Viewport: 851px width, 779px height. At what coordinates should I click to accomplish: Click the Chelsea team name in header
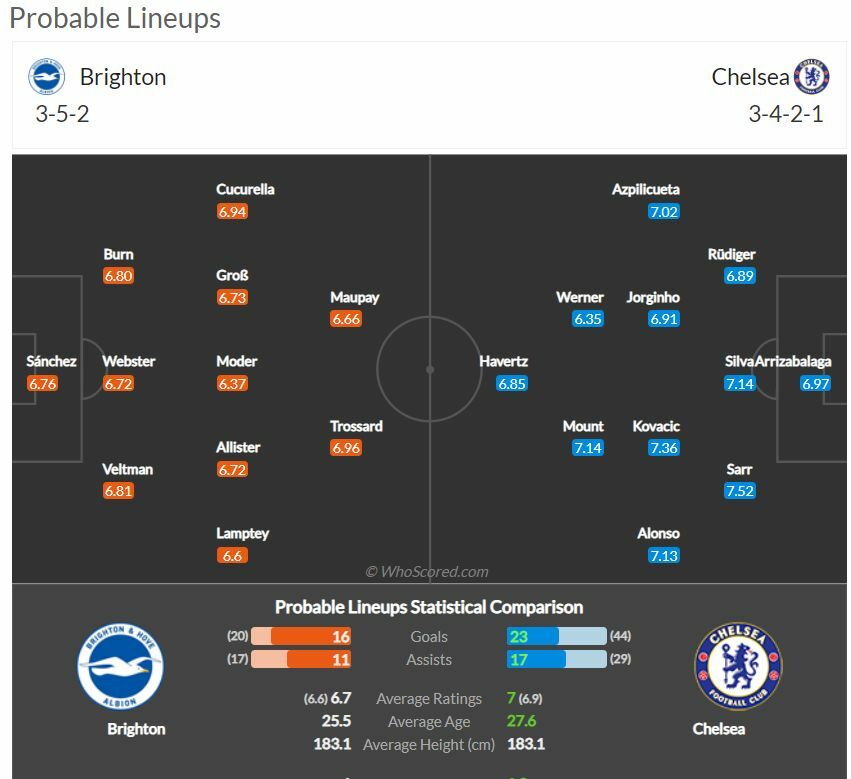(750, 77)
